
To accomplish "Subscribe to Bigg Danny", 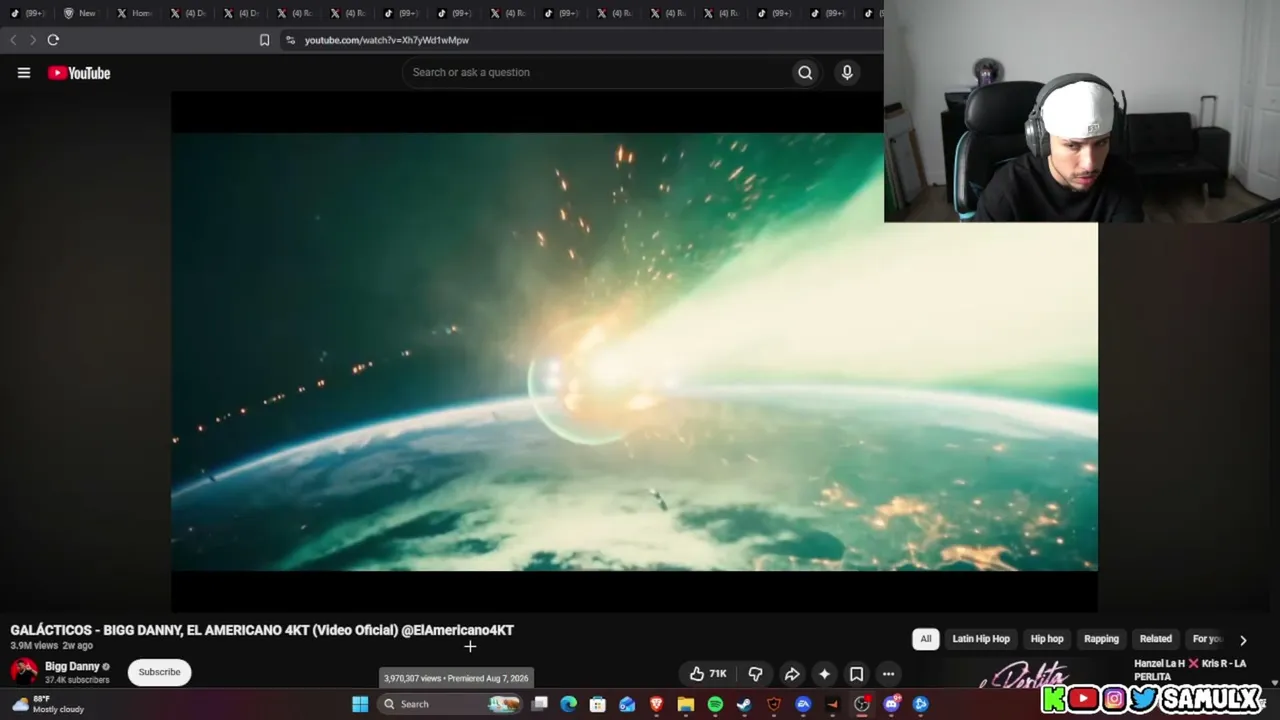I will (x=159, y=672).
